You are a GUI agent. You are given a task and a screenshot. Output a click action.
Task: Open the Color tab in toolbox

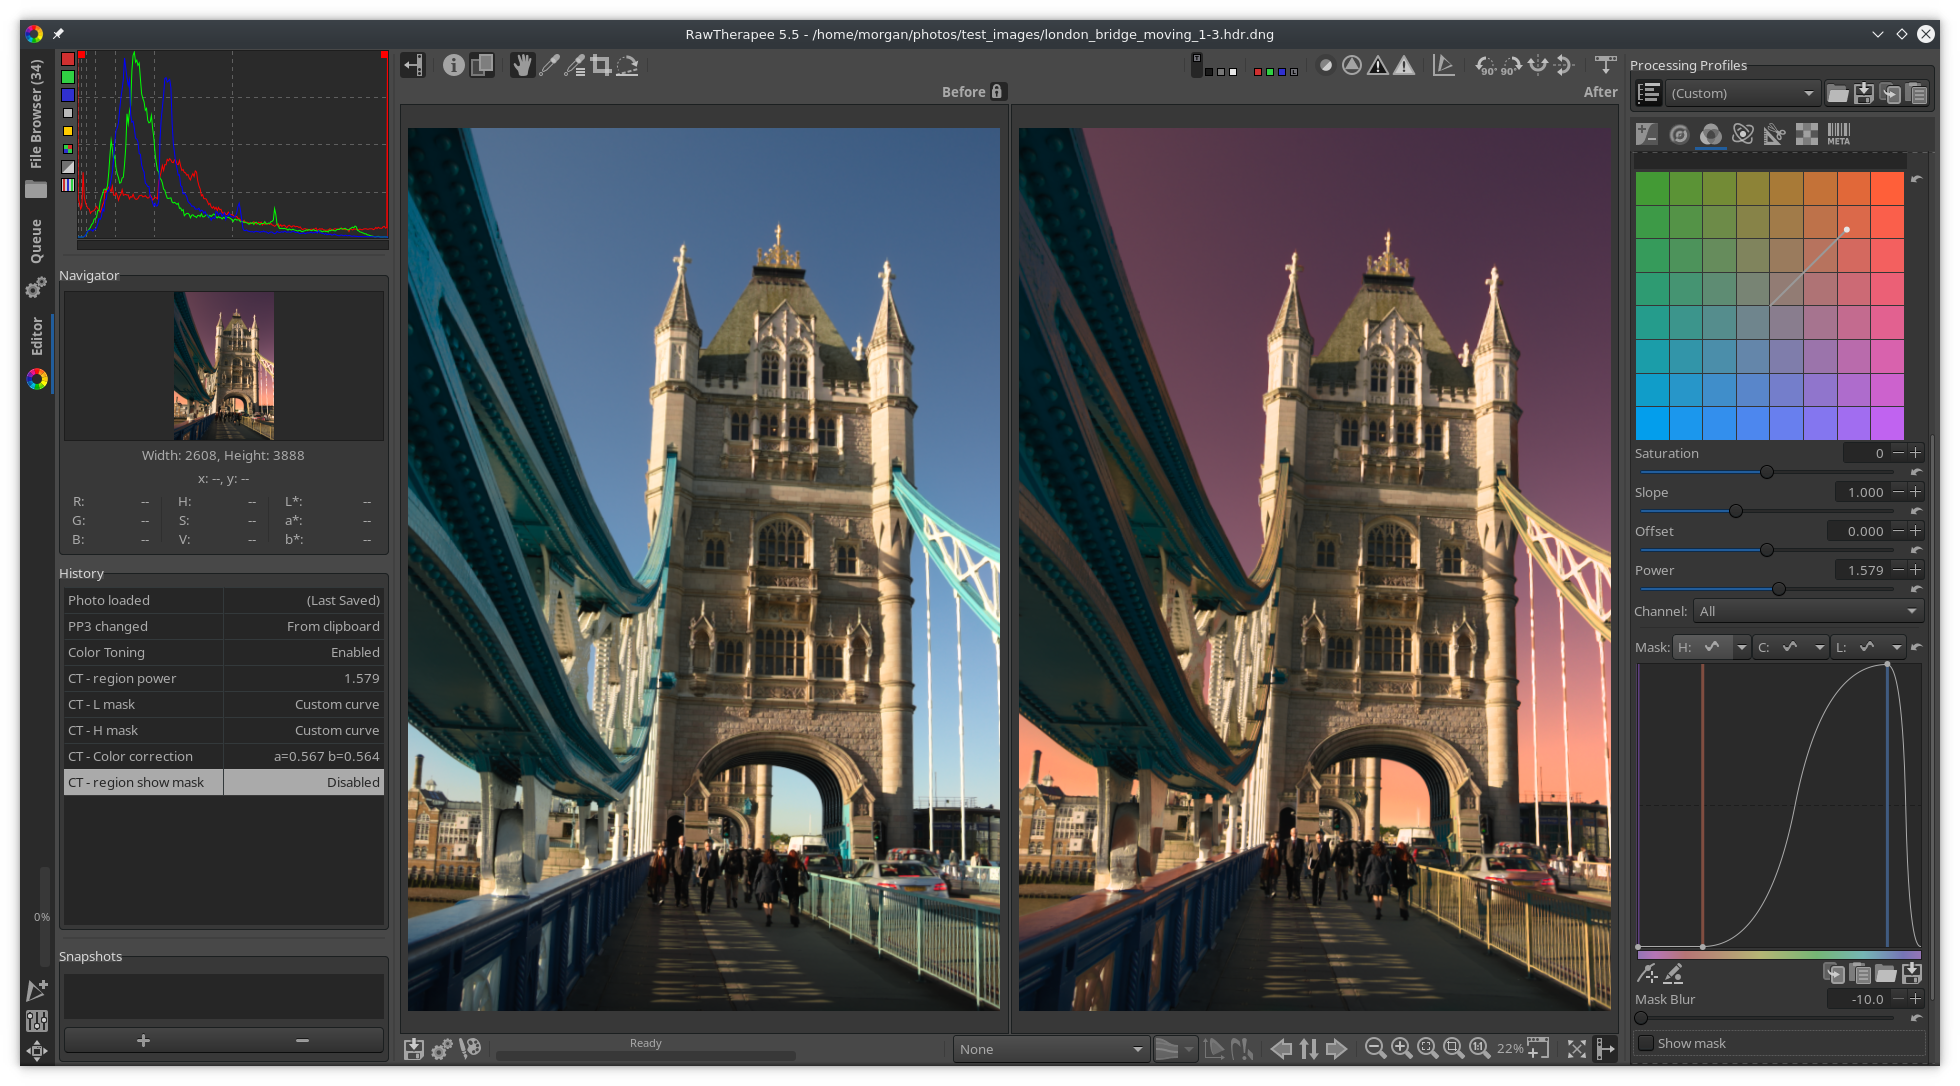pos(1710,134)
